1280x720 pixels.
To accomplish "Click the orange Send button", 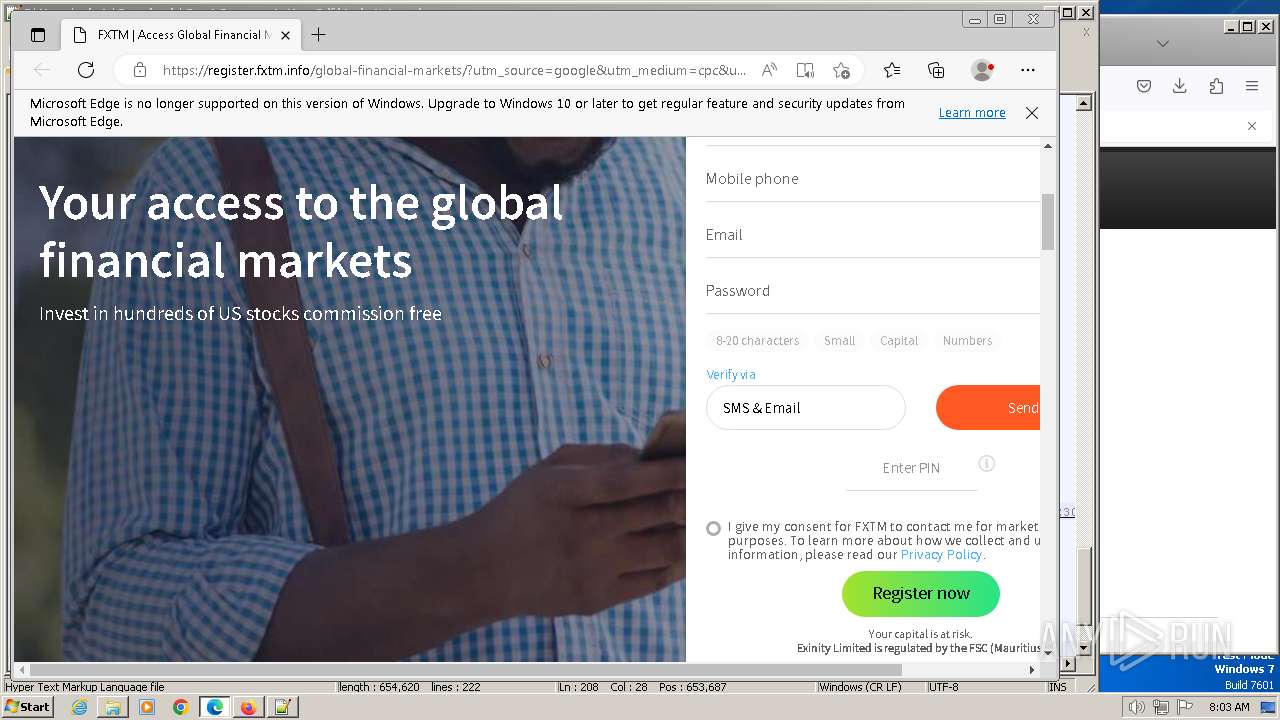I will point(988,408).
